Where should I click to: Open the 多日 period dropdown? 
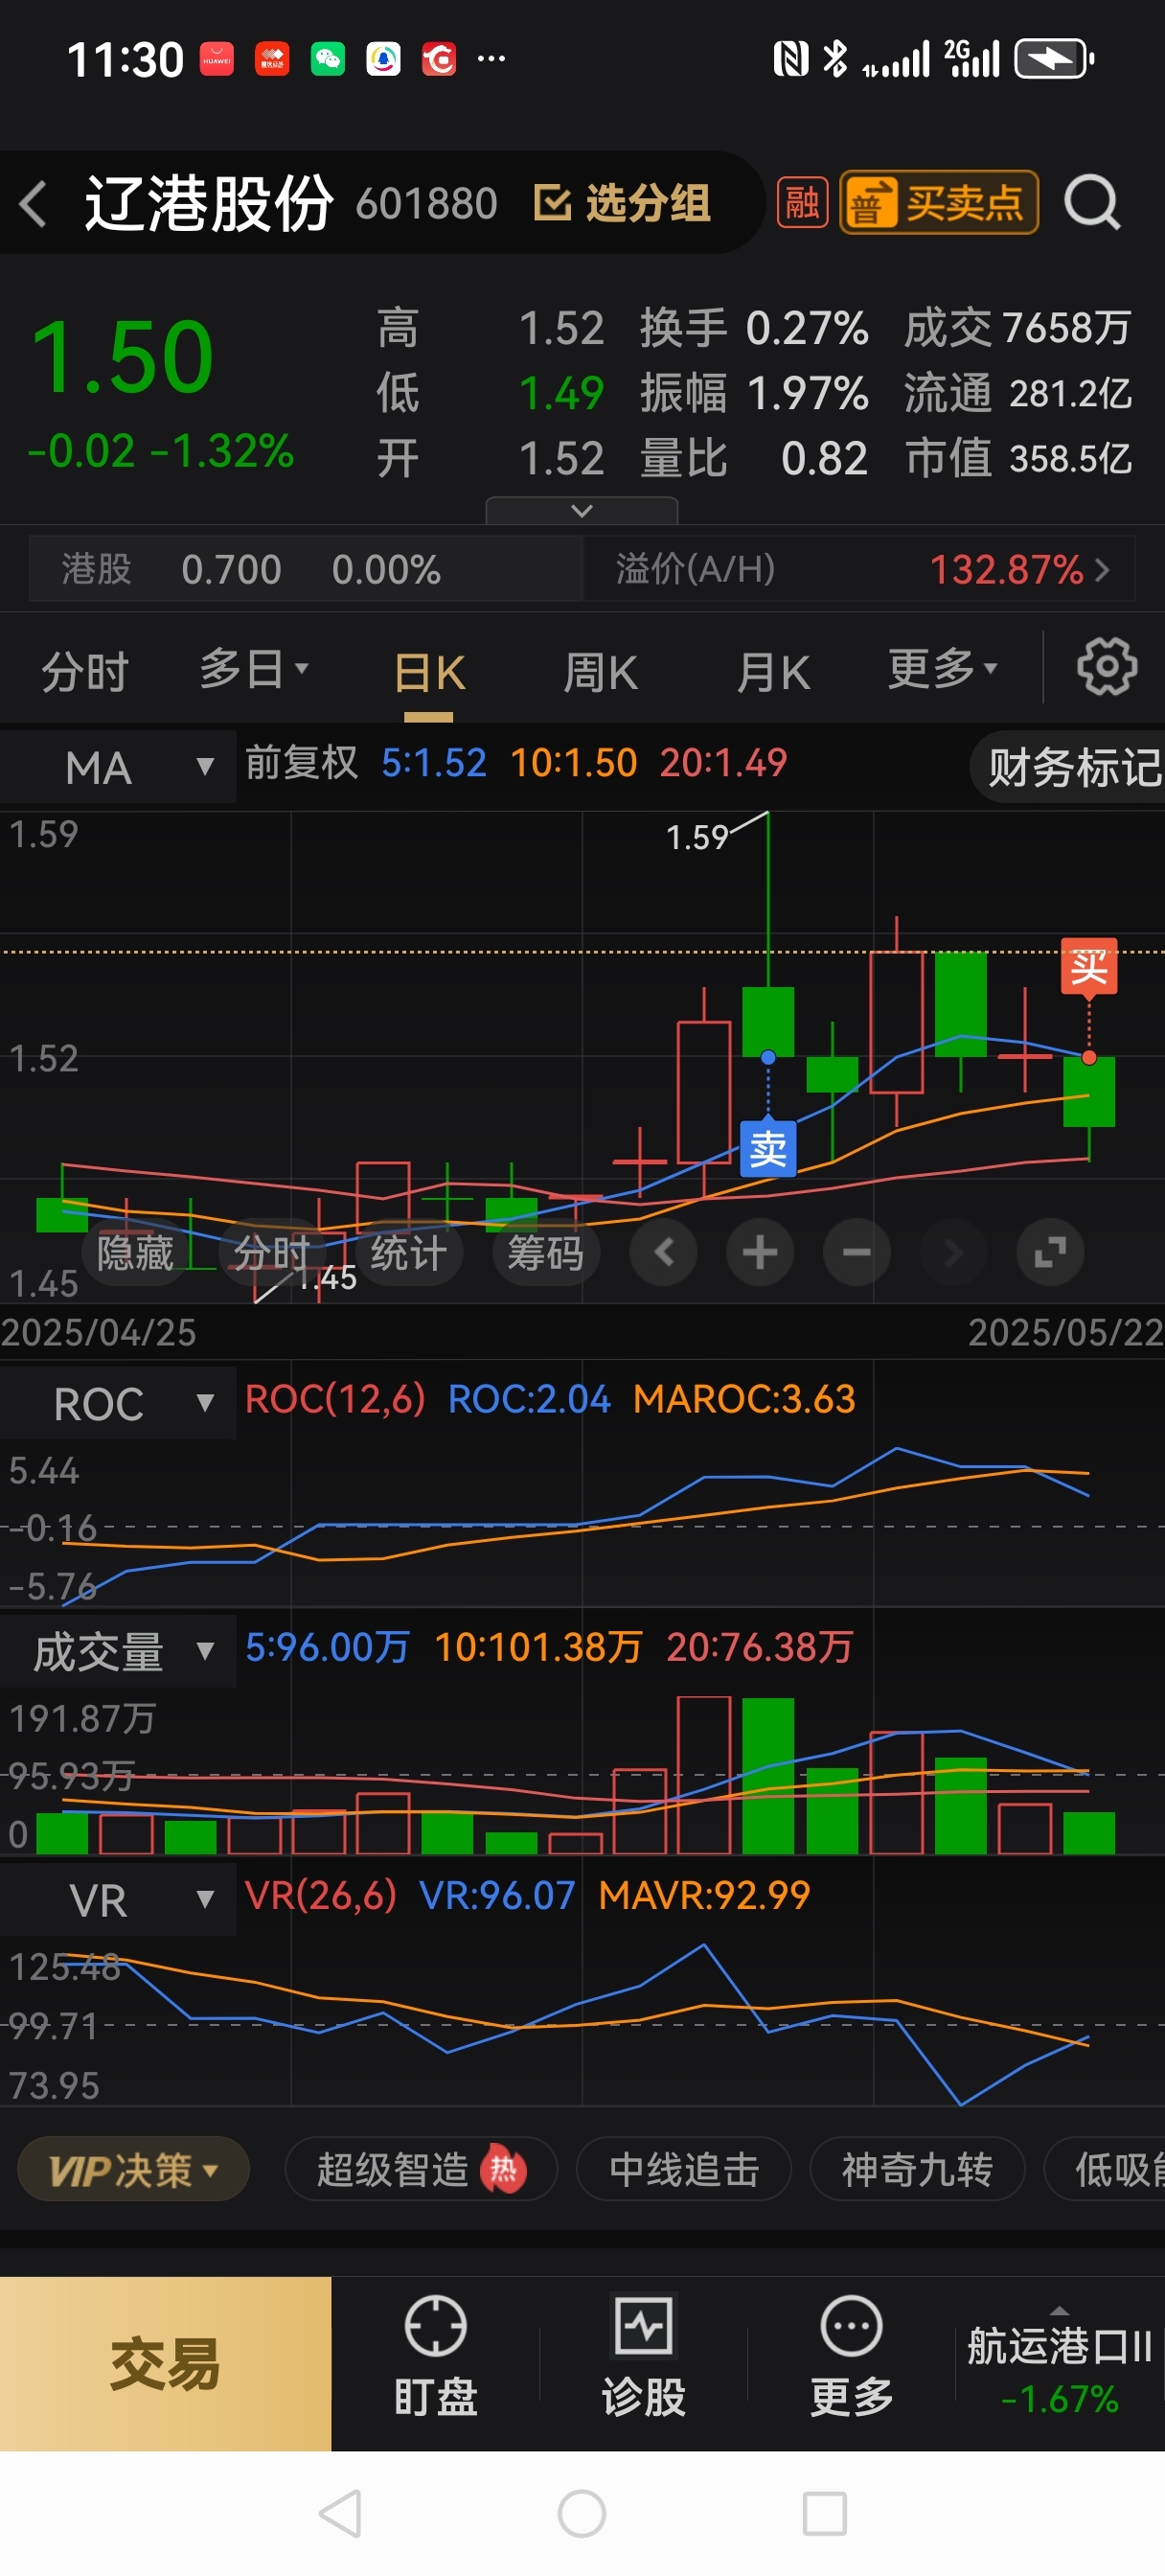click(254, 668)
